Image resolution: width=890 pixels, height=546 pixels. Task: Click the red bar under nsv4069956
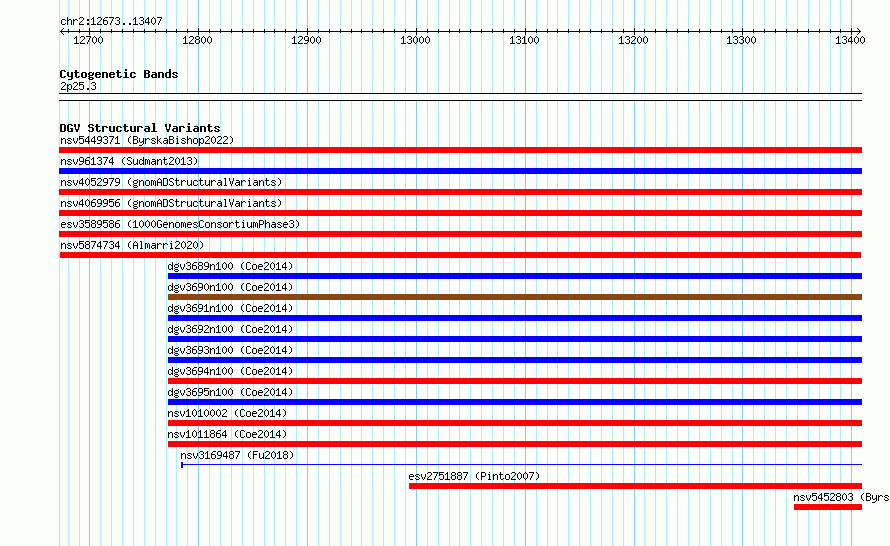pyautogui.click(x=460, y=213)
